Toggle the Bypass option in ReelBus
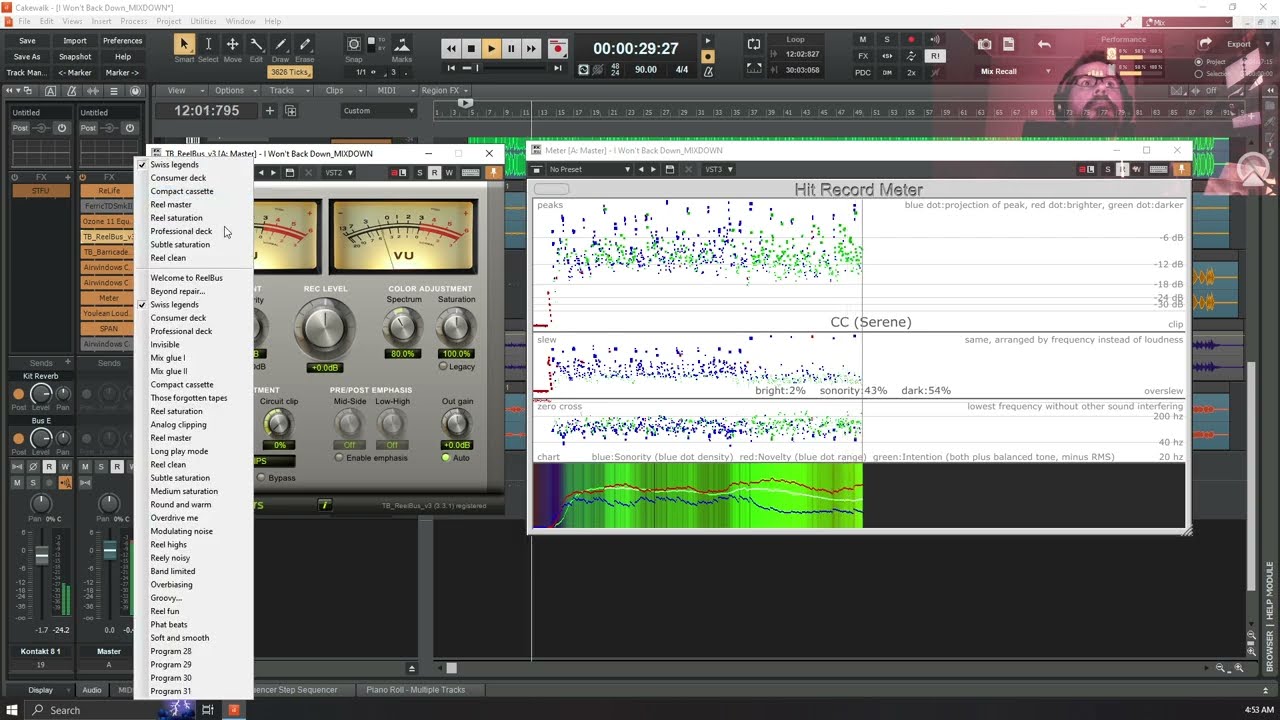The height and width of the screenshot is (720, 1280). (x=261, y=478)
